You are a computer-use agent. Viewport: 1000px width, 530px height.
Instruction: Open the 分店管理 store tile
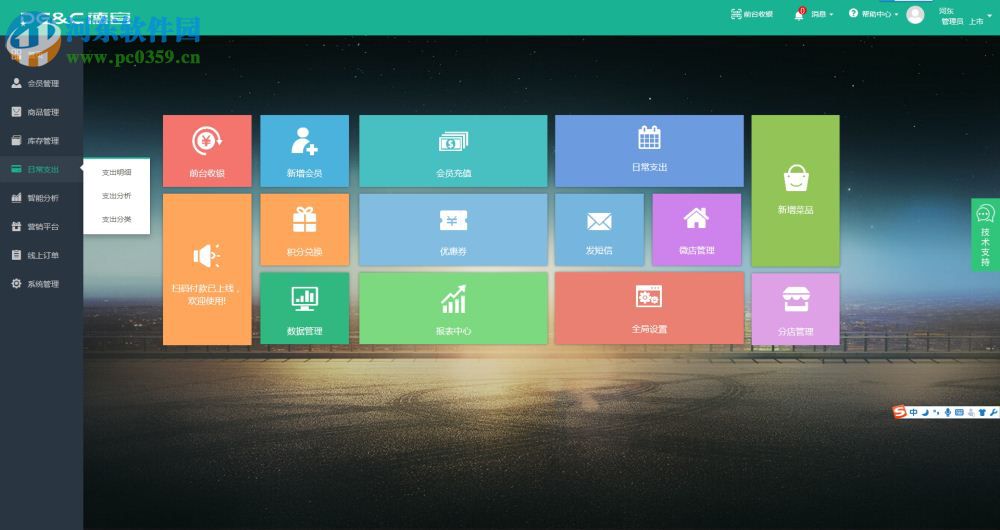tap(795, 309)
